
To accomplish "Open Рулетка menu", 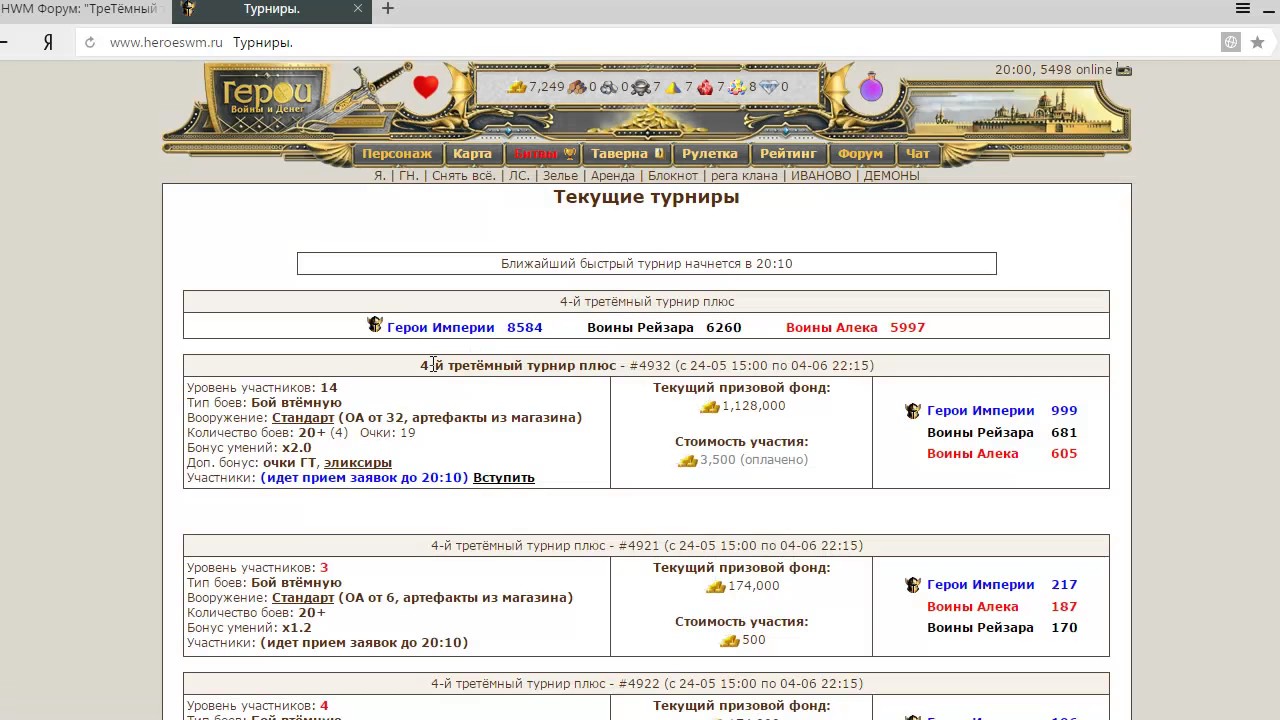I will click(x=710, y=154).
